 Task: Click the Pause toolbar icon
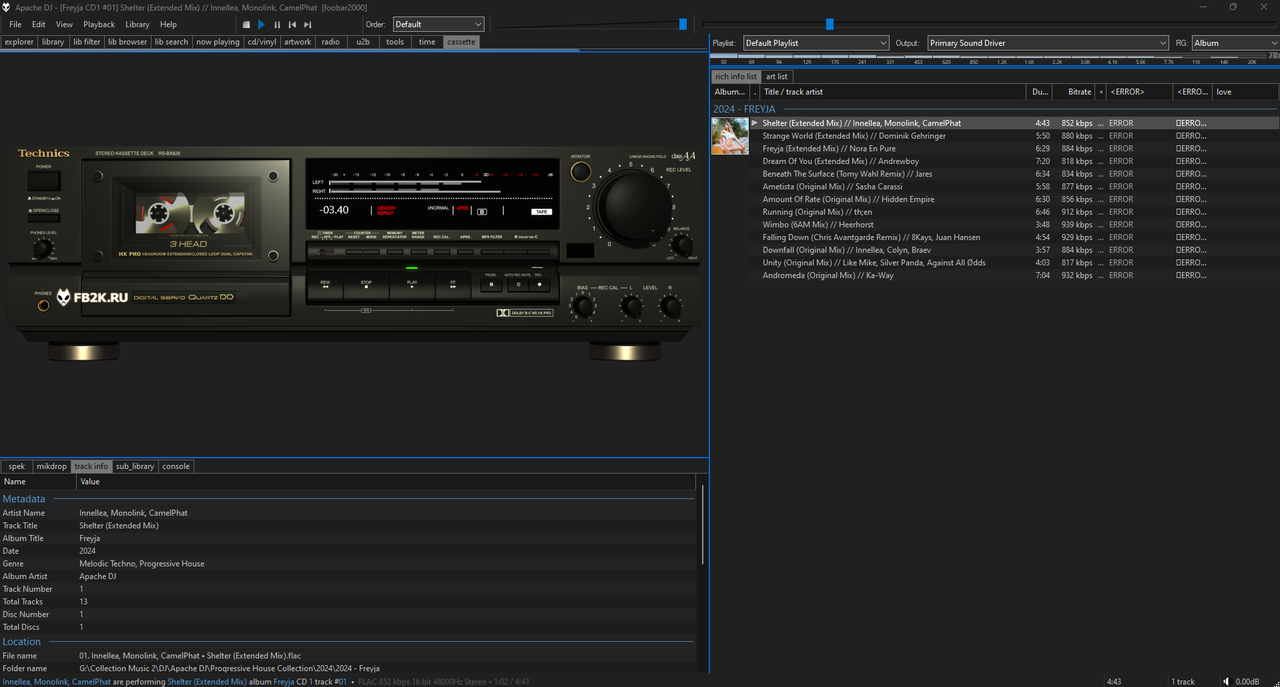coord(277,24)
